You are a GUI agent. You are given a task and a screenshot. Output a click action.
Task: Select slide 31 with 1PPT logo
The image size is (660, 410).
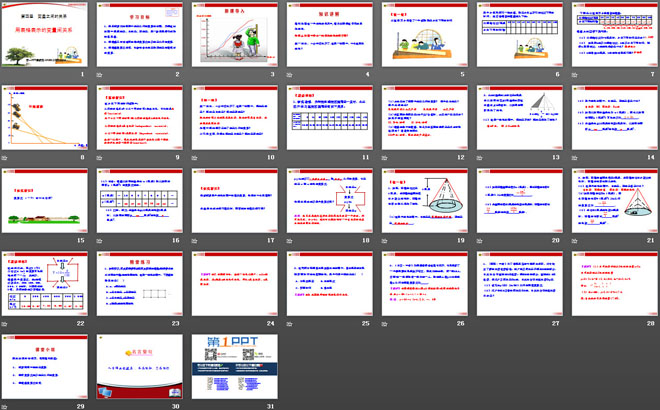pos(235,367)
